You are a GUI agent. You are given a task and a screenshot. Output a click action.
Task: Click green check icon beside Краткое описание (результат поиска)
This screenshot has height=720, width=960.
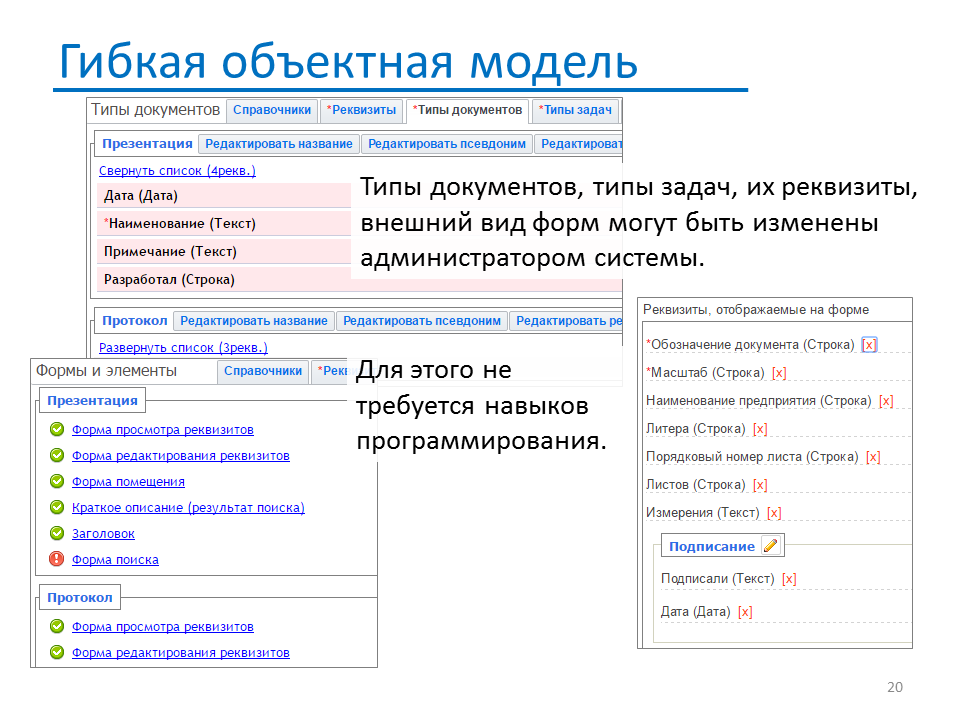(57, 507)
